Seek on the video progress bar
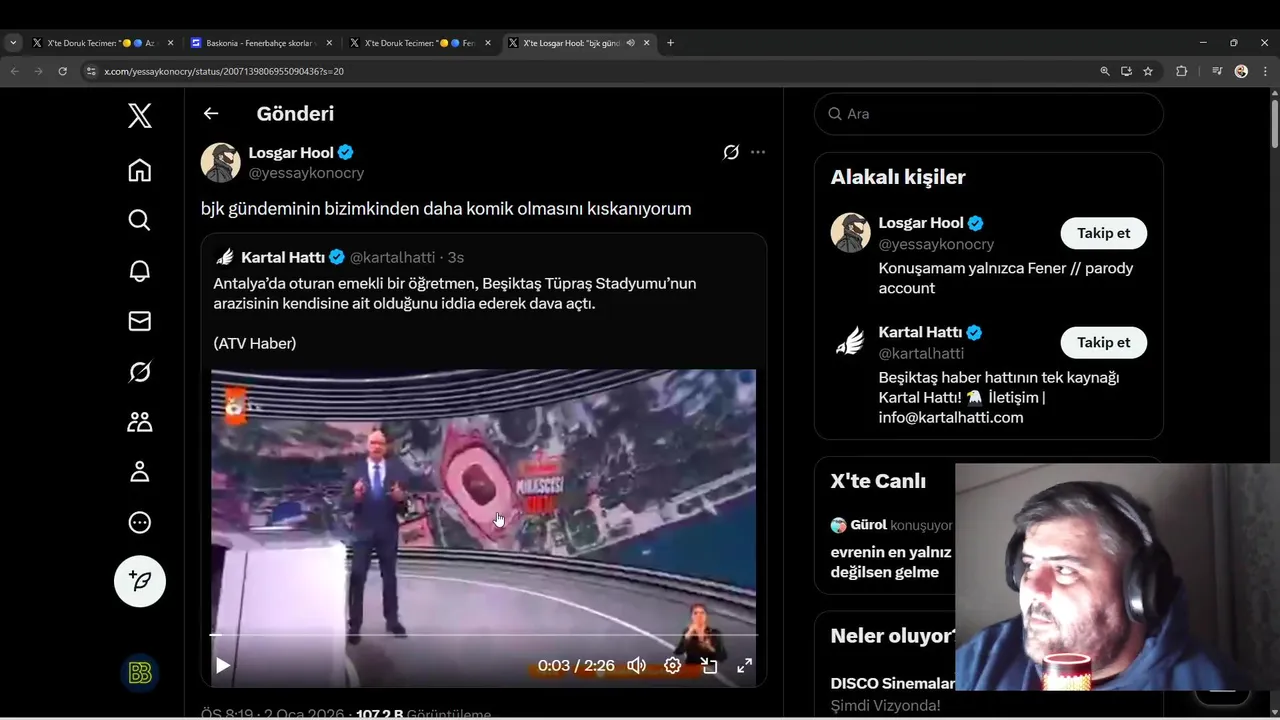Image resolution: width=1280 pixels, height=720 pixels. pyautogui.click(x=484, y=635)
